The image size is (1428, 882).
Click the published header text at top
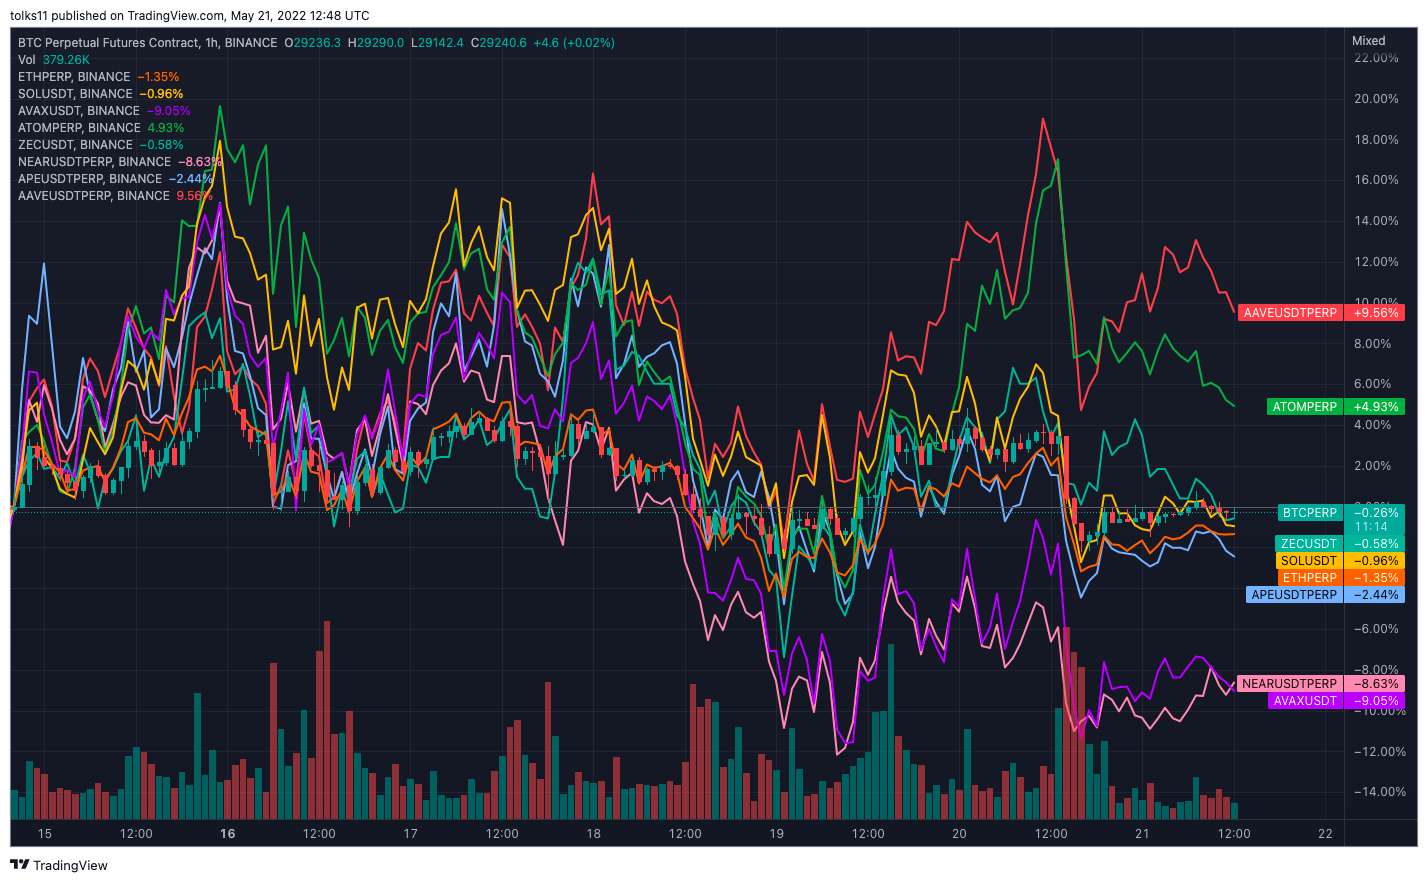coord(190,16)
